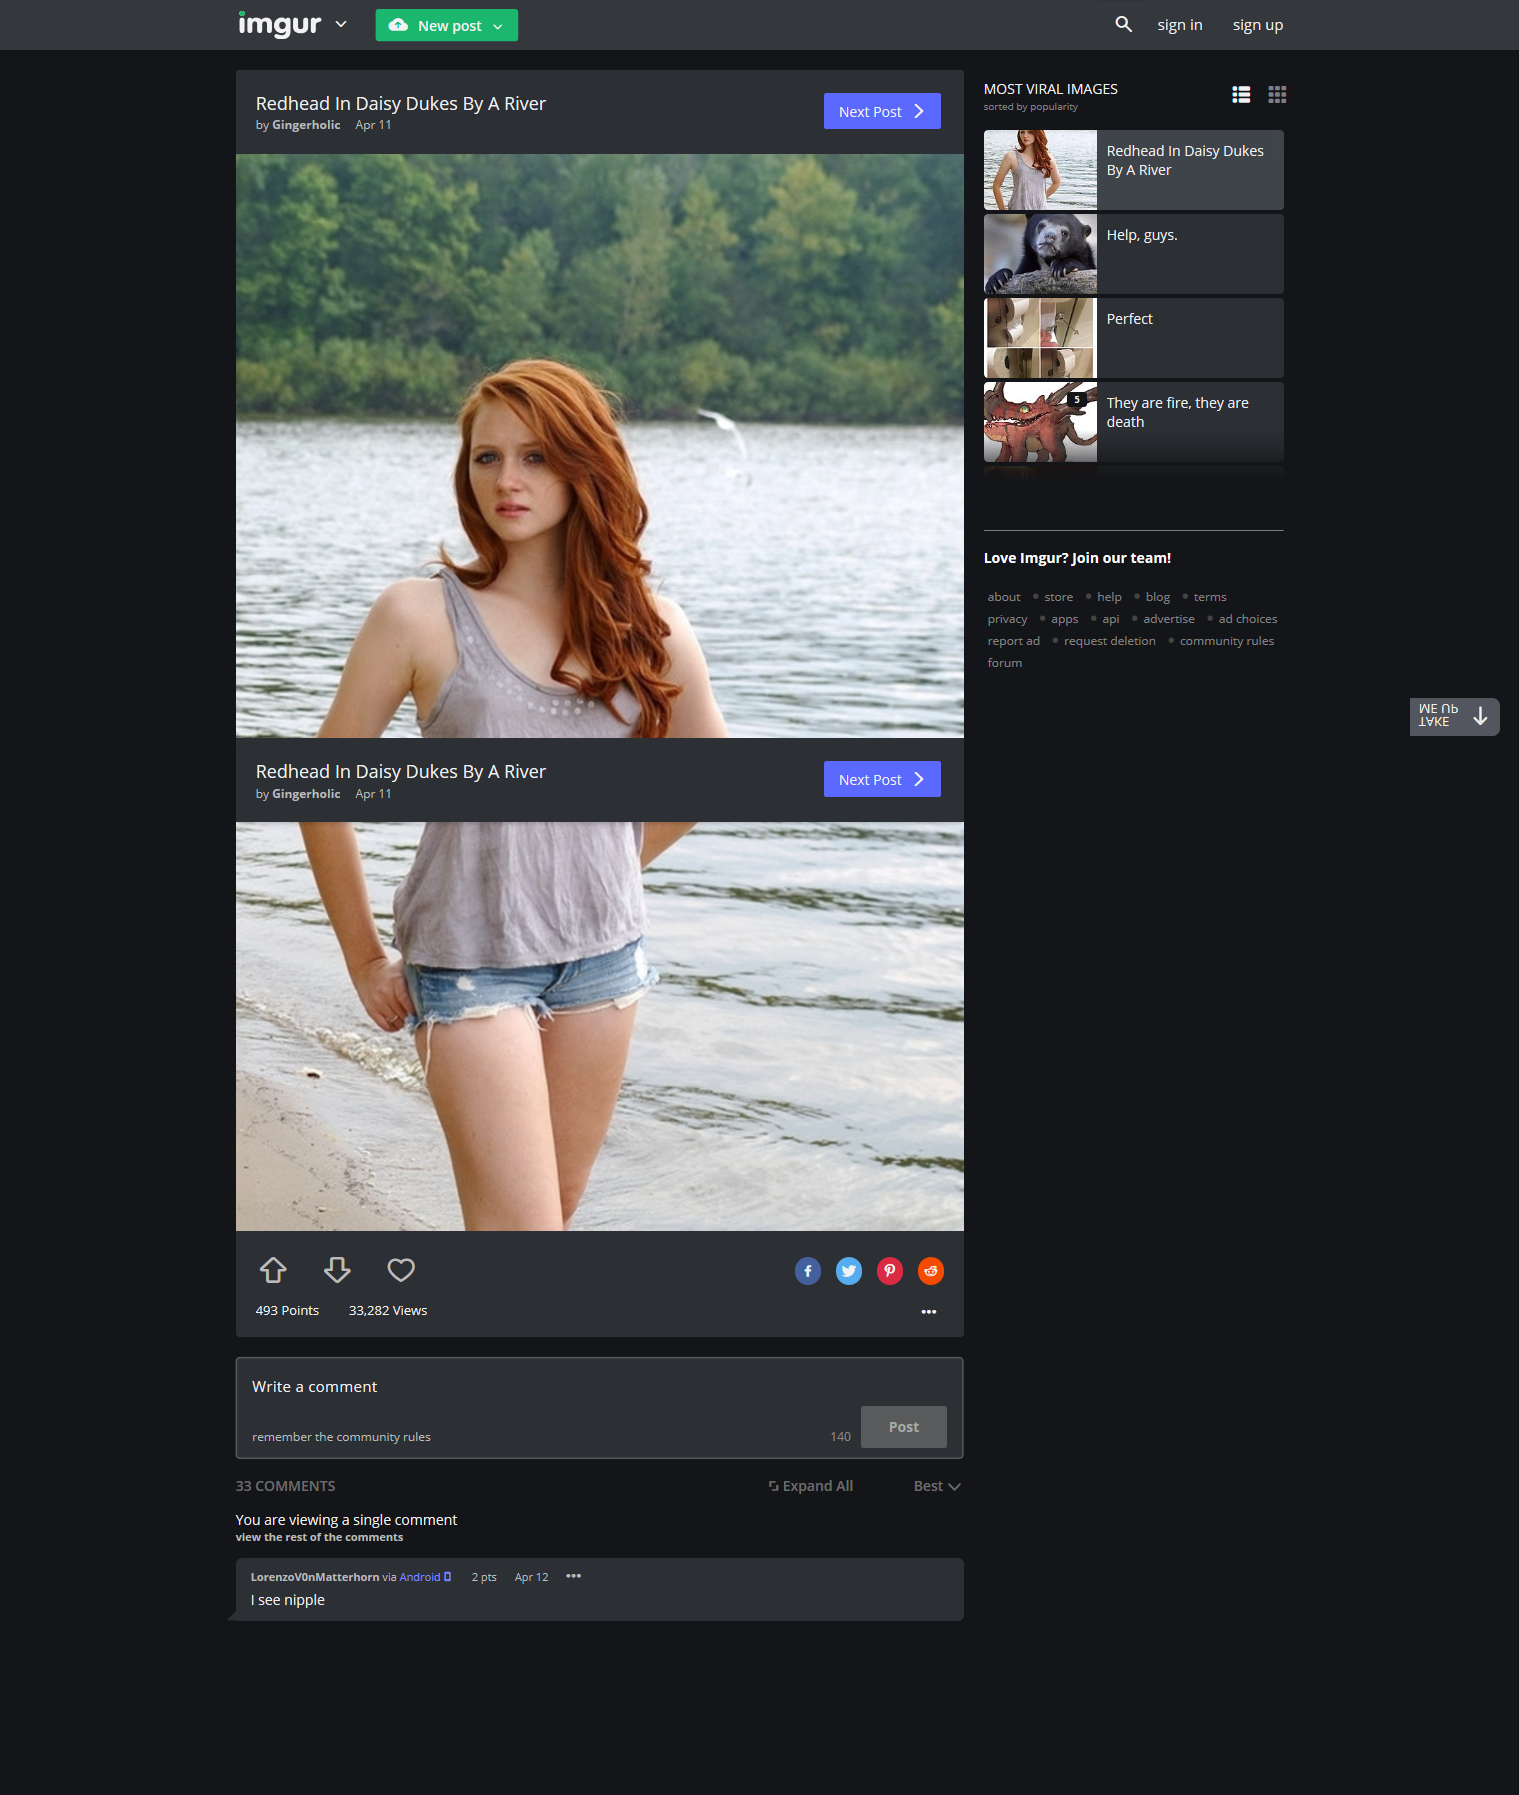Open the privacy footer link
1519x1795 pixels.
[x=1007, y=619]
